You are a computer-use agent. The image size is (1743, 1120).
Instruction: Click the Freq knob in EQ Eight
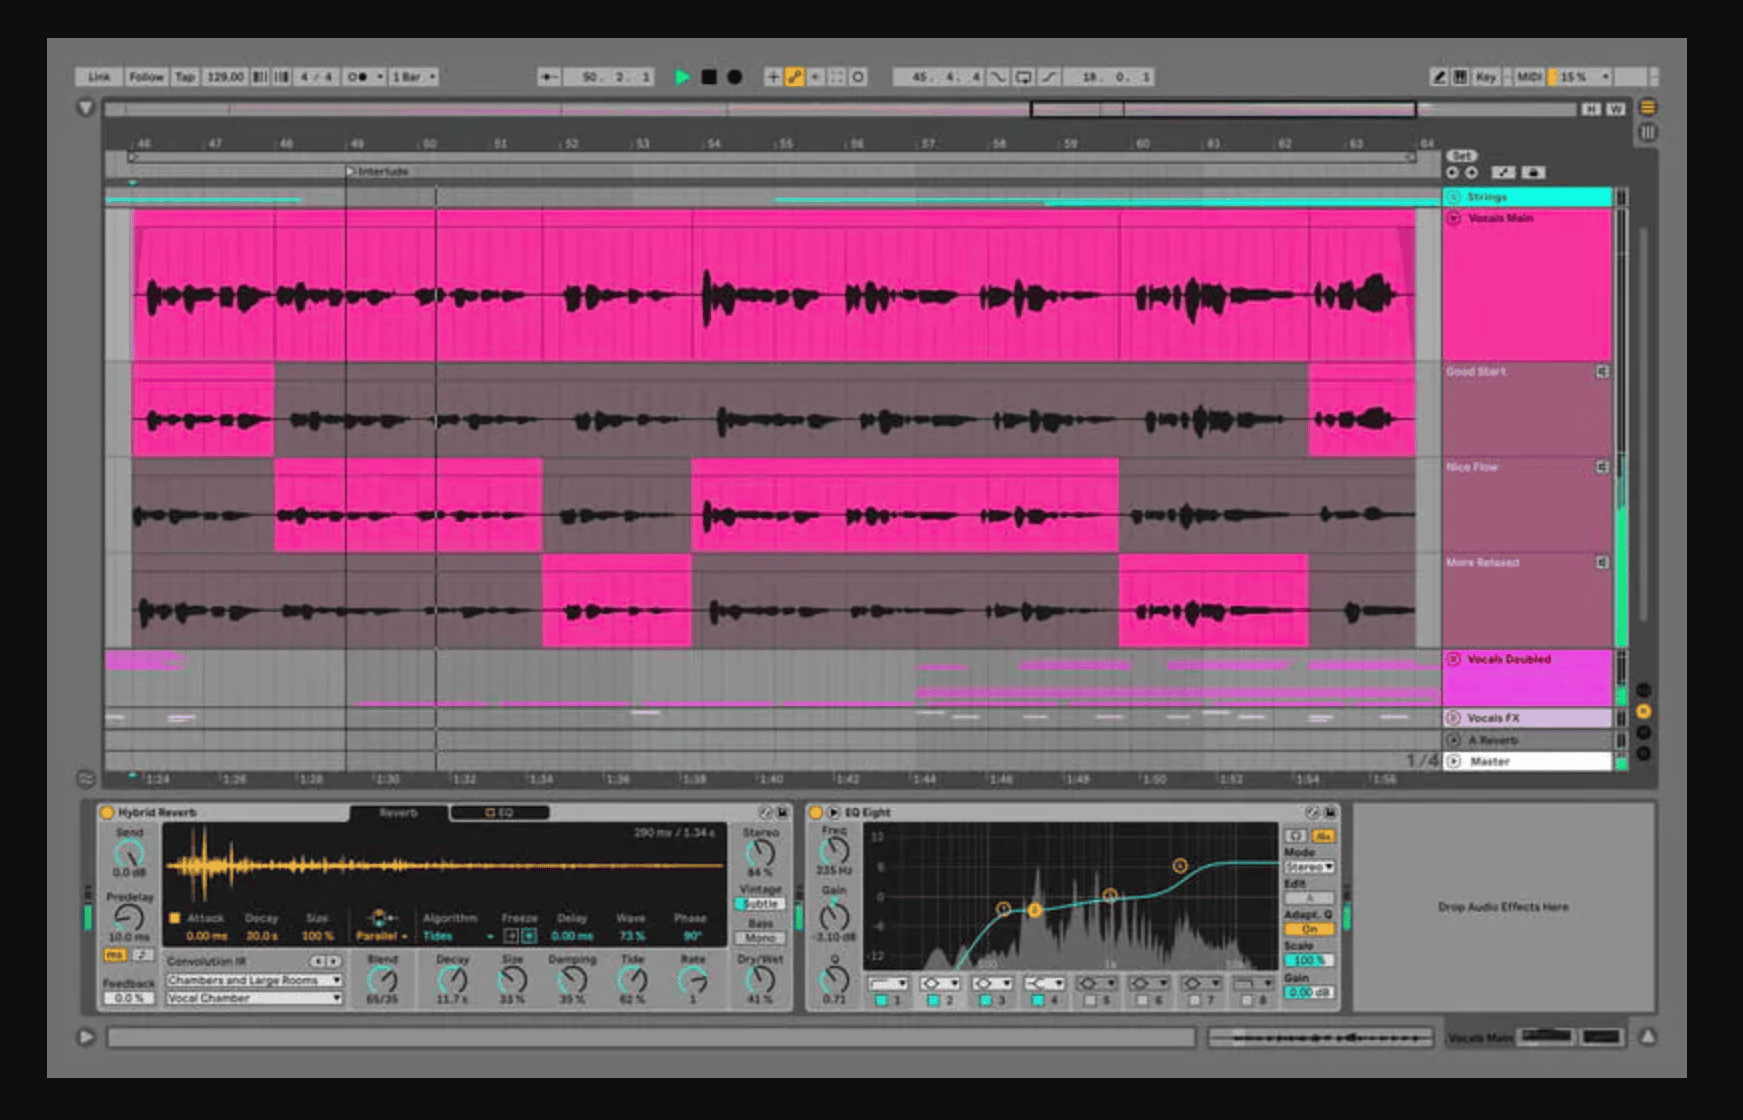(x=834, y=852)
